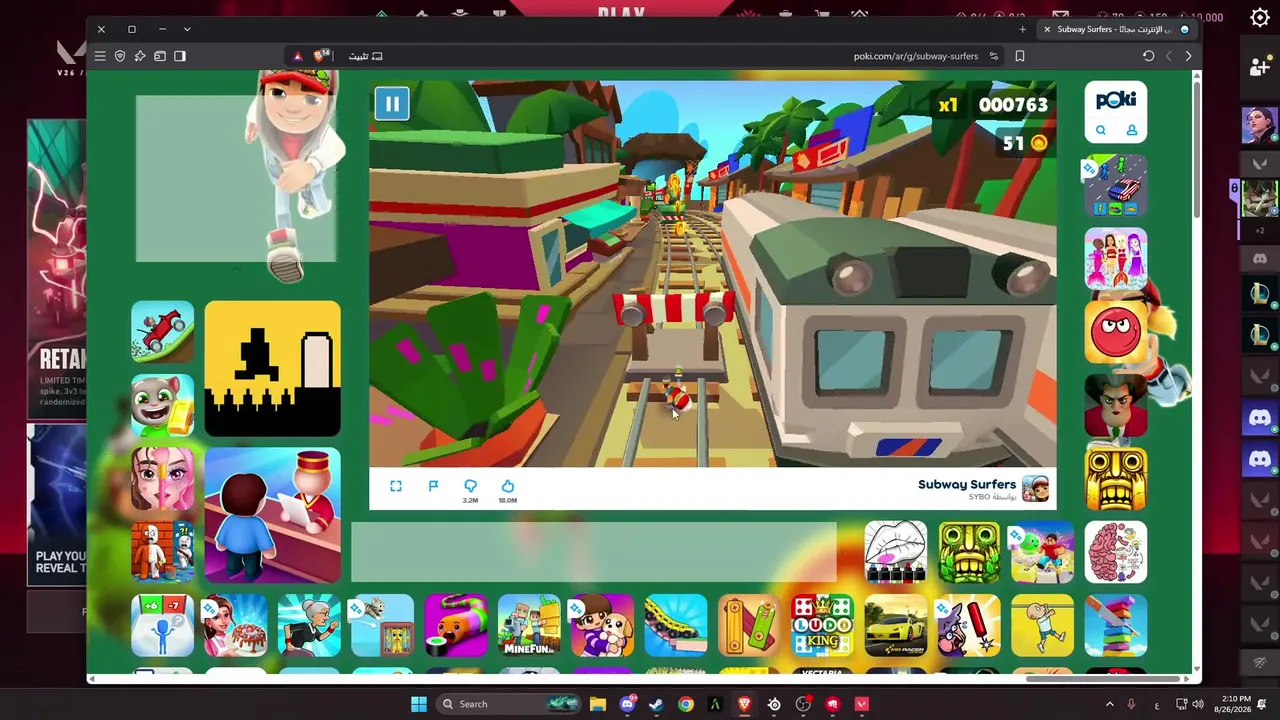This screenshot has width=1280, height=720.
Task: Show hidden system tray icons
Action: click(x=1109, y=704)
